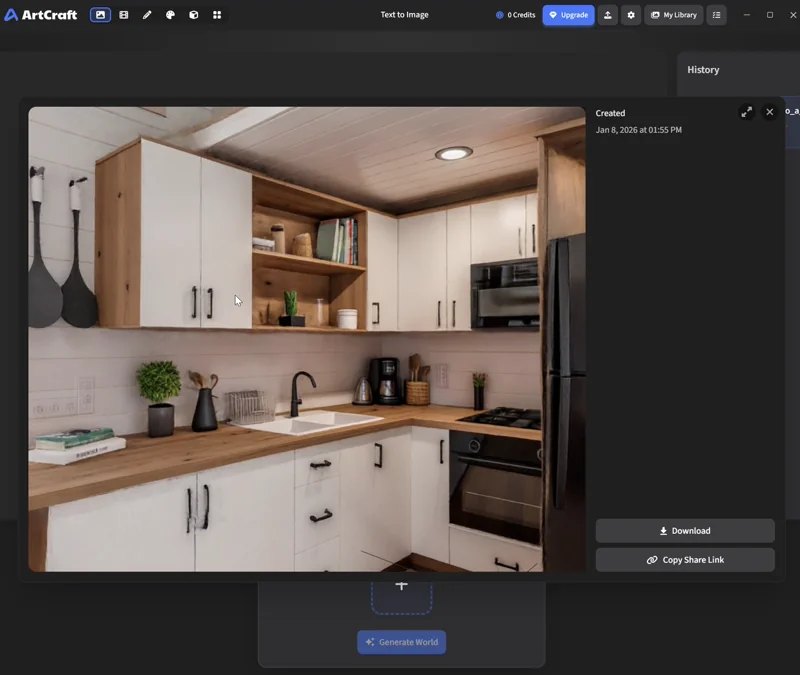Select the image mode icon in top toolbar

(x=100, y=15)
